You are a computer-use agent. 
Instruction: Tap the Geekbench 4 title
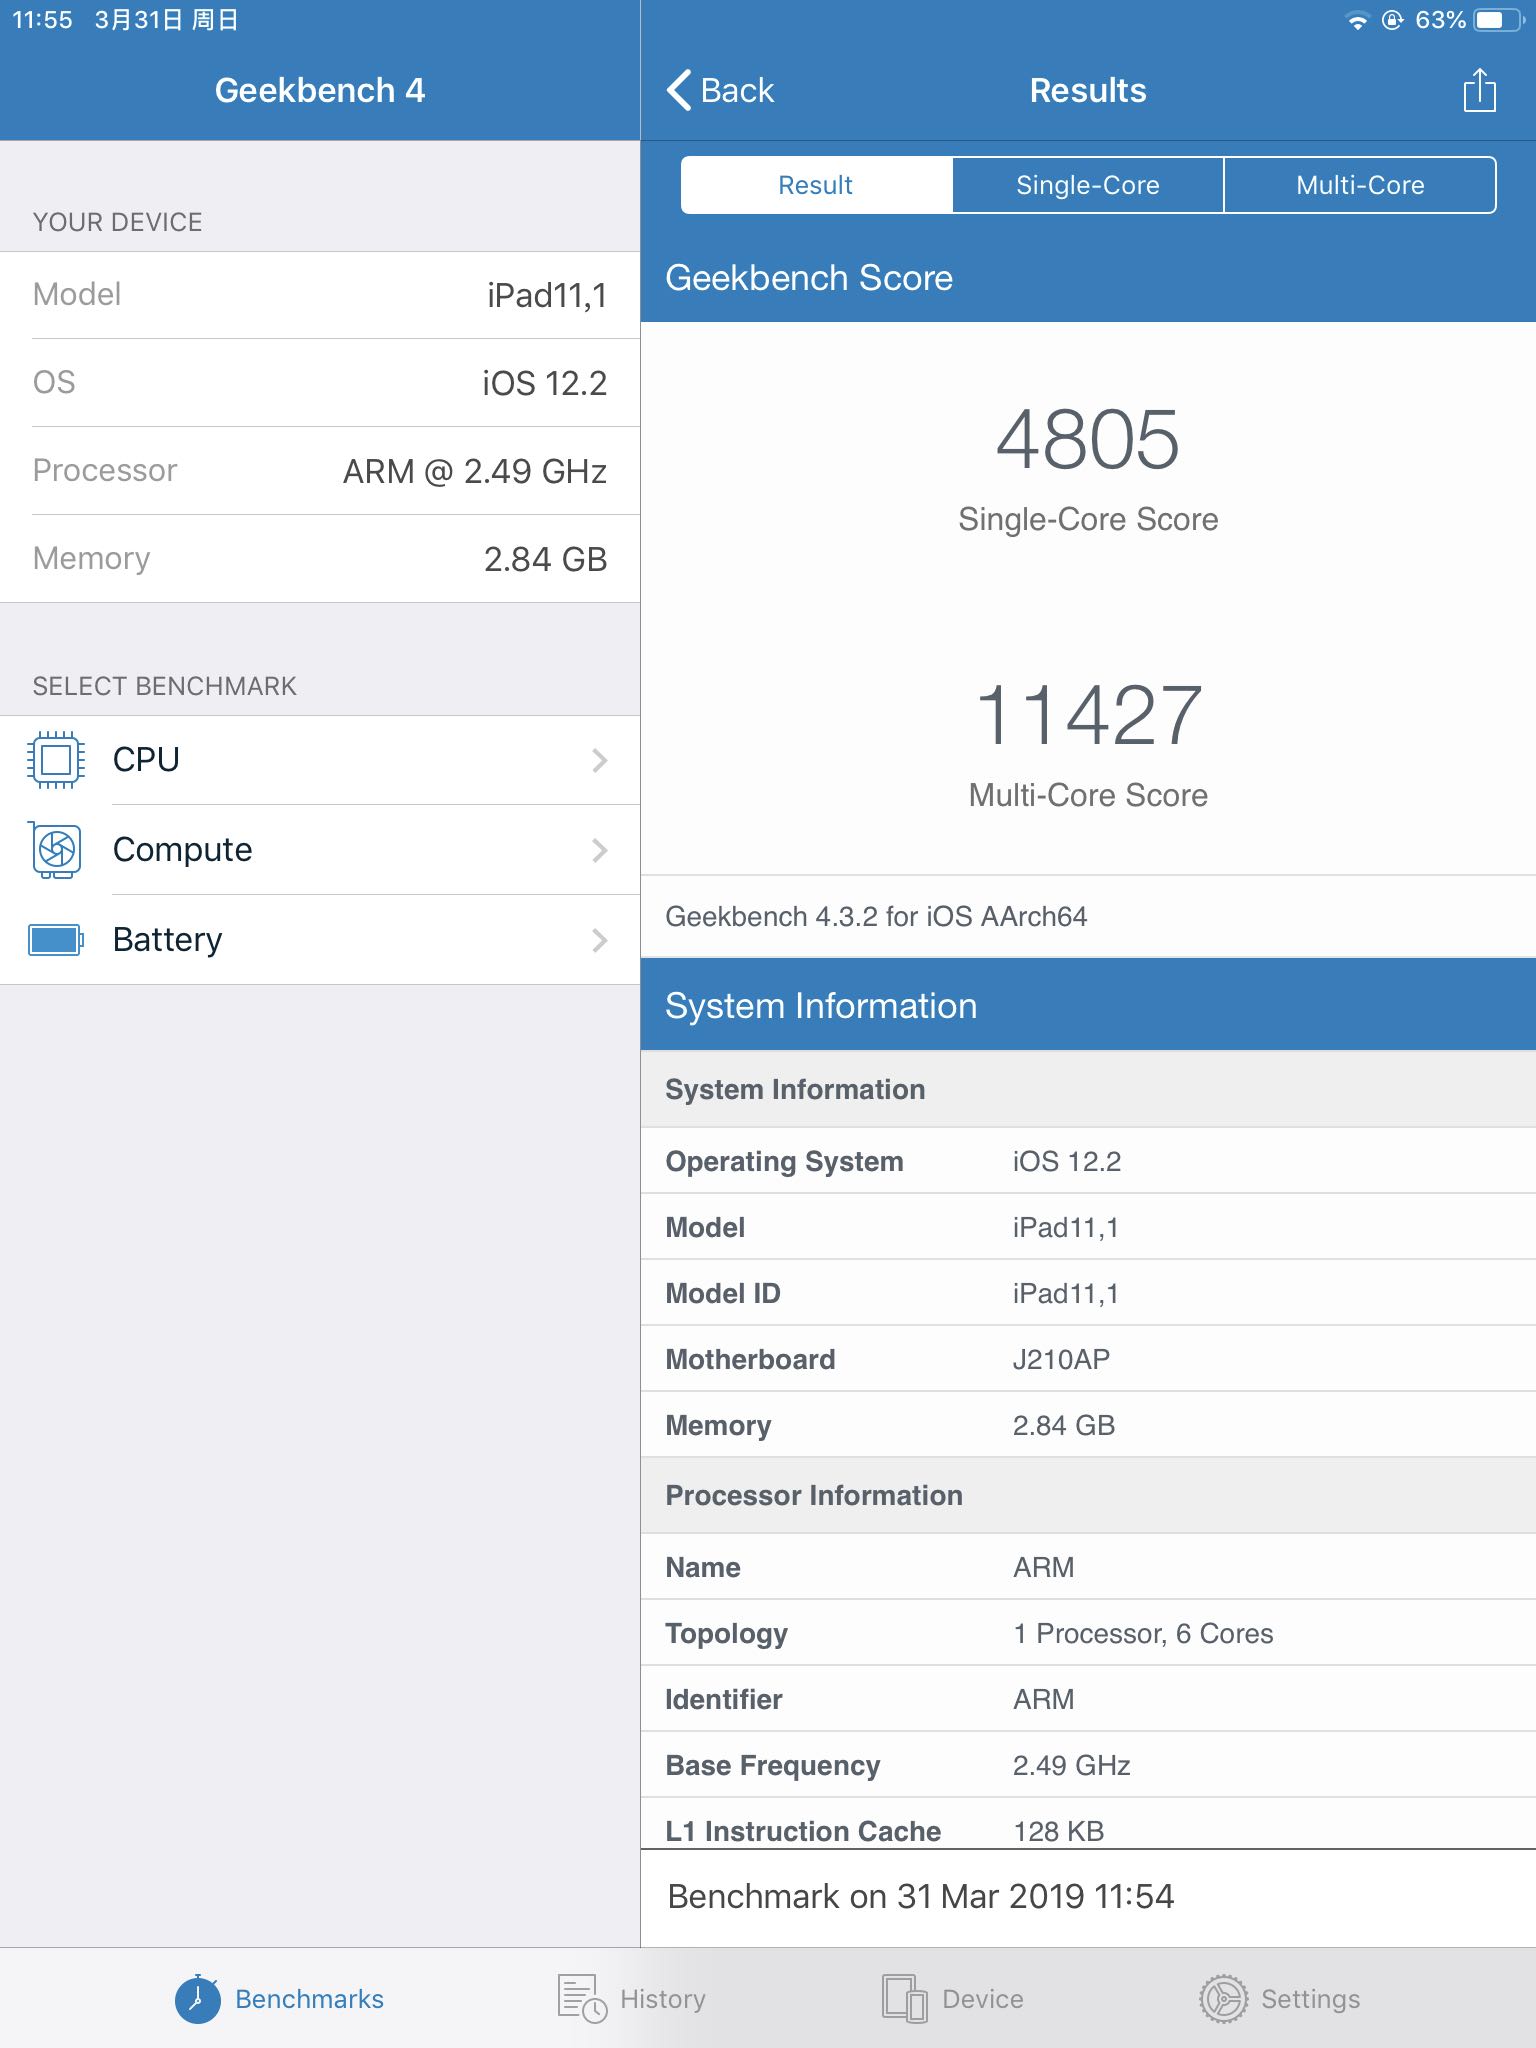(320, 90)
